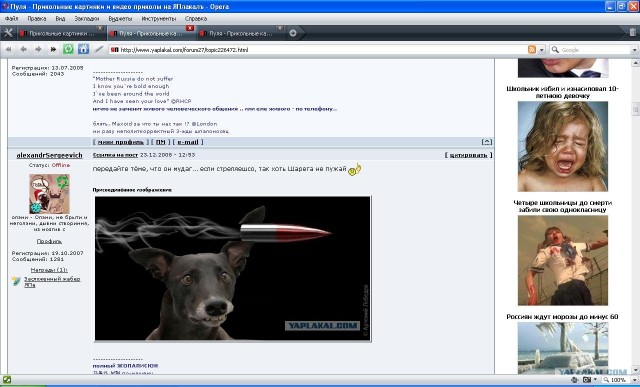Open the 'Школьник избил' news headline
This screenshot has height=387, width=640.
[562, 92]
